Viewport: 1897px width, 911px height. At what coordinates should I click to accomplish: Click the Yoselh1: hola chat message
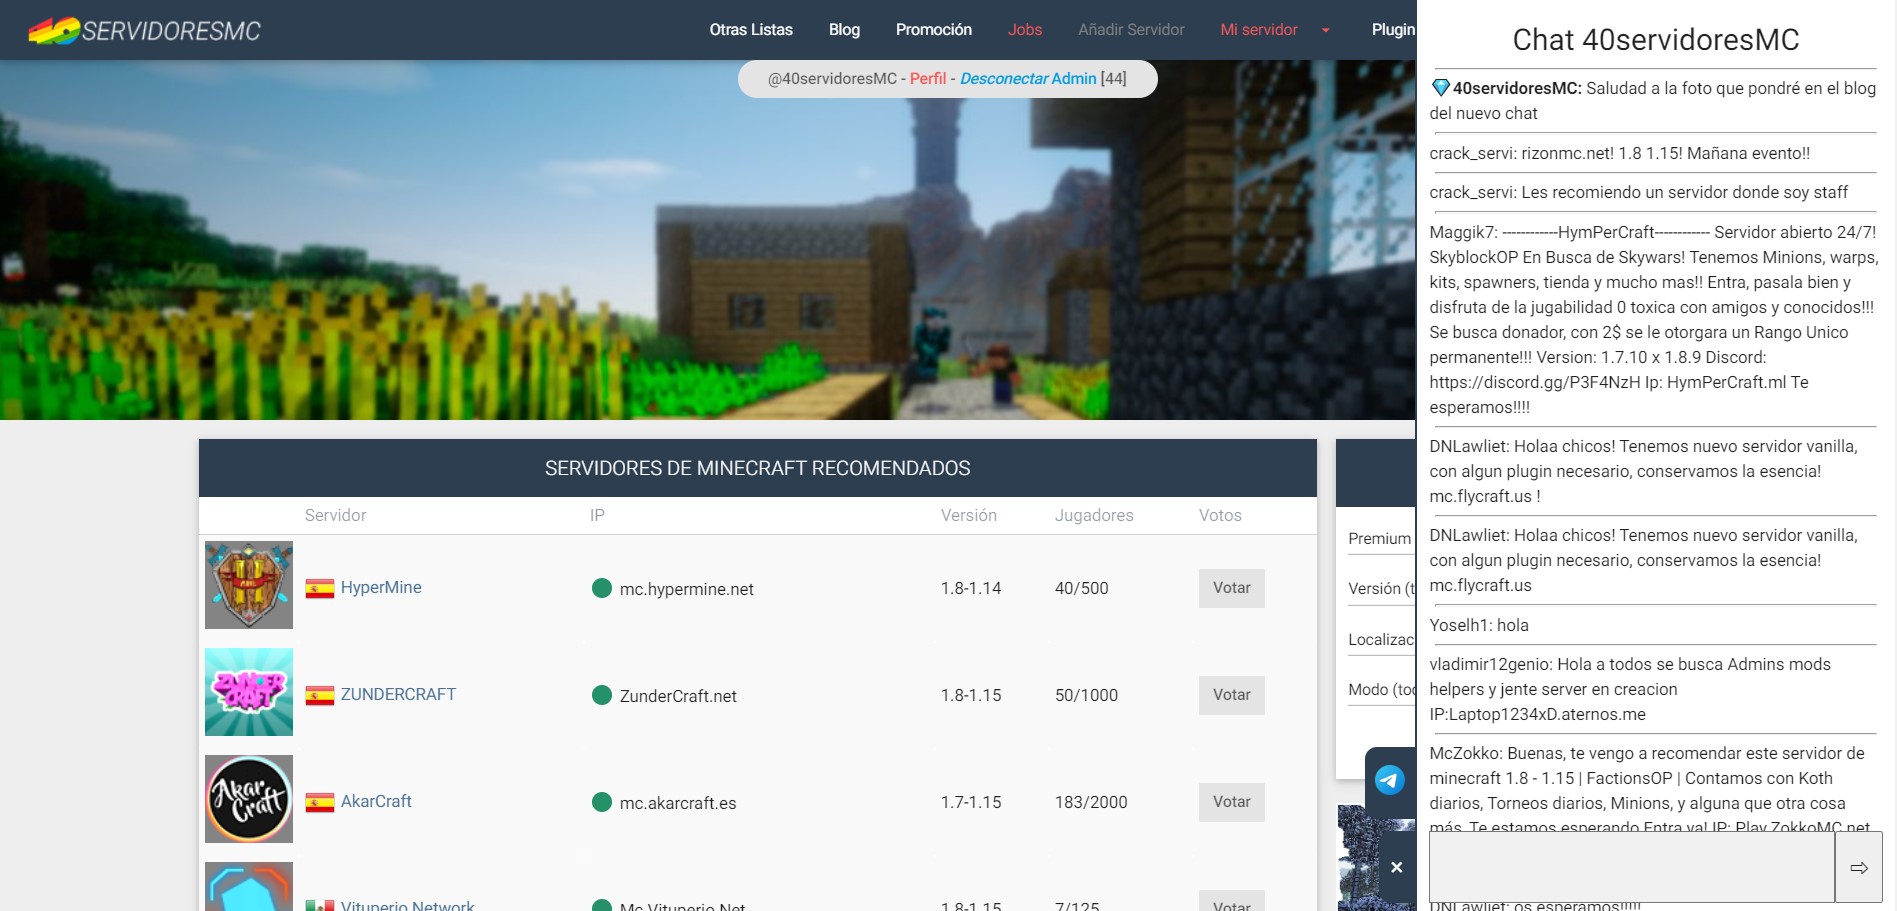tap(1479, 625)
